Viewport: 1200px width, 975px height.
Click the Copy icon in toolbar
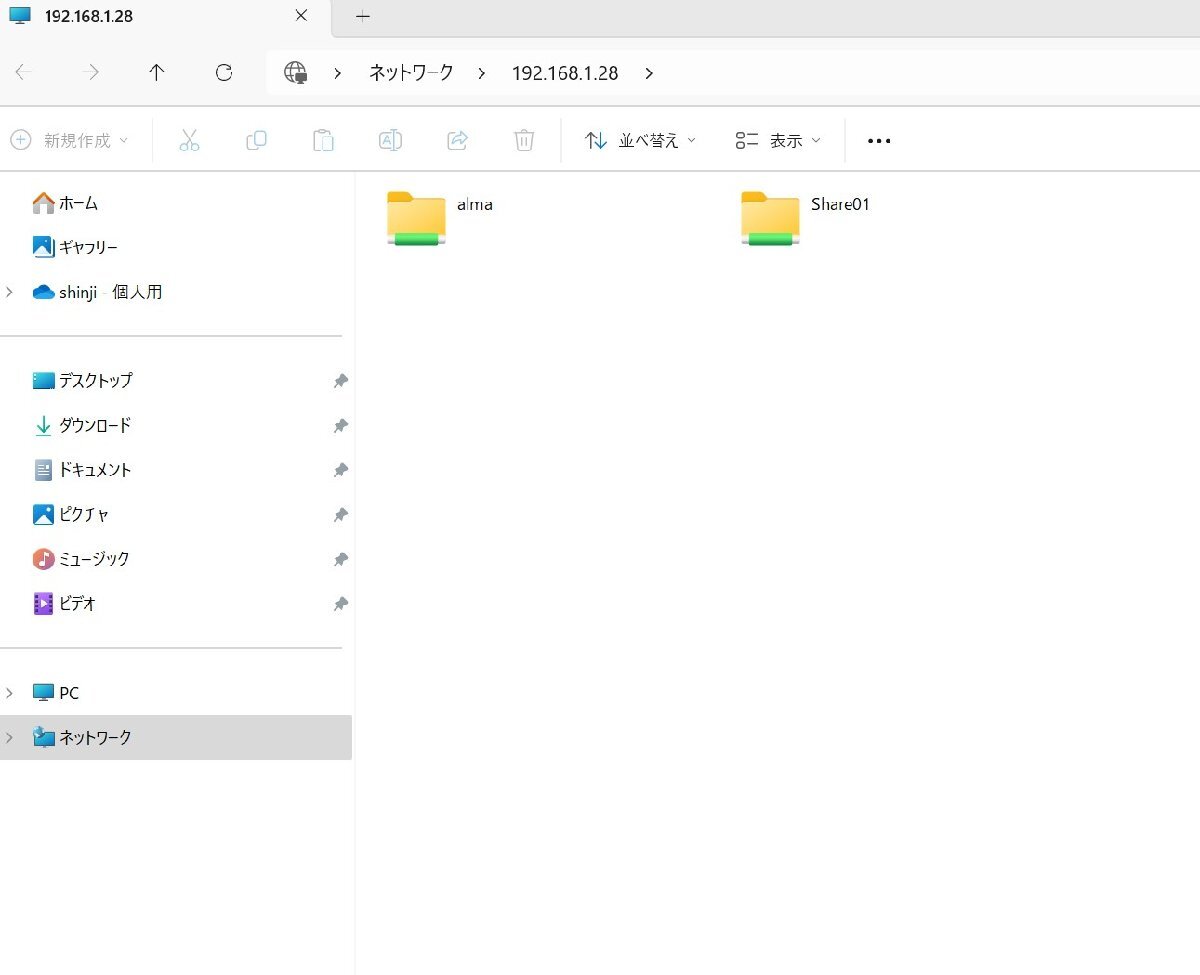pos(256,140)
